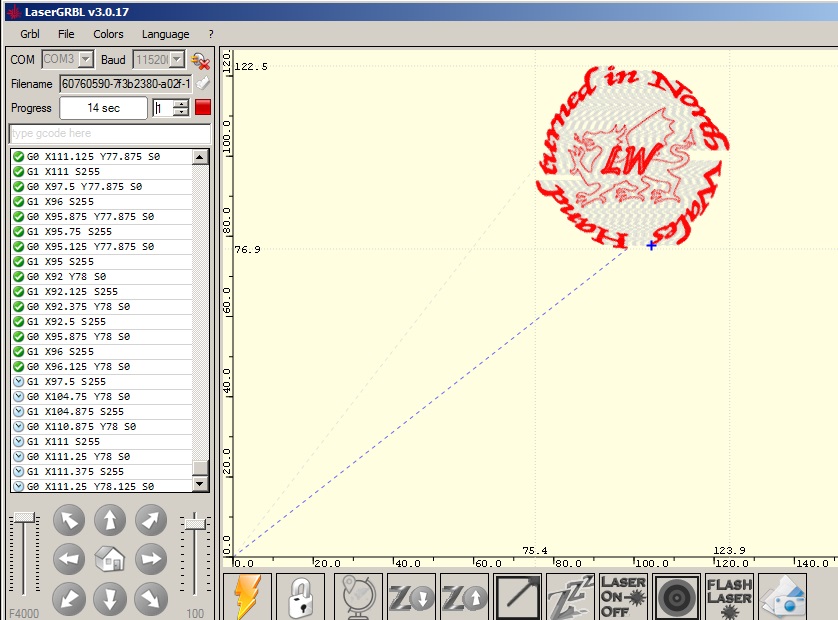This screenshot has height=620, width=838.
Task: Click the round target button
Action: click(x=677, y=596)
